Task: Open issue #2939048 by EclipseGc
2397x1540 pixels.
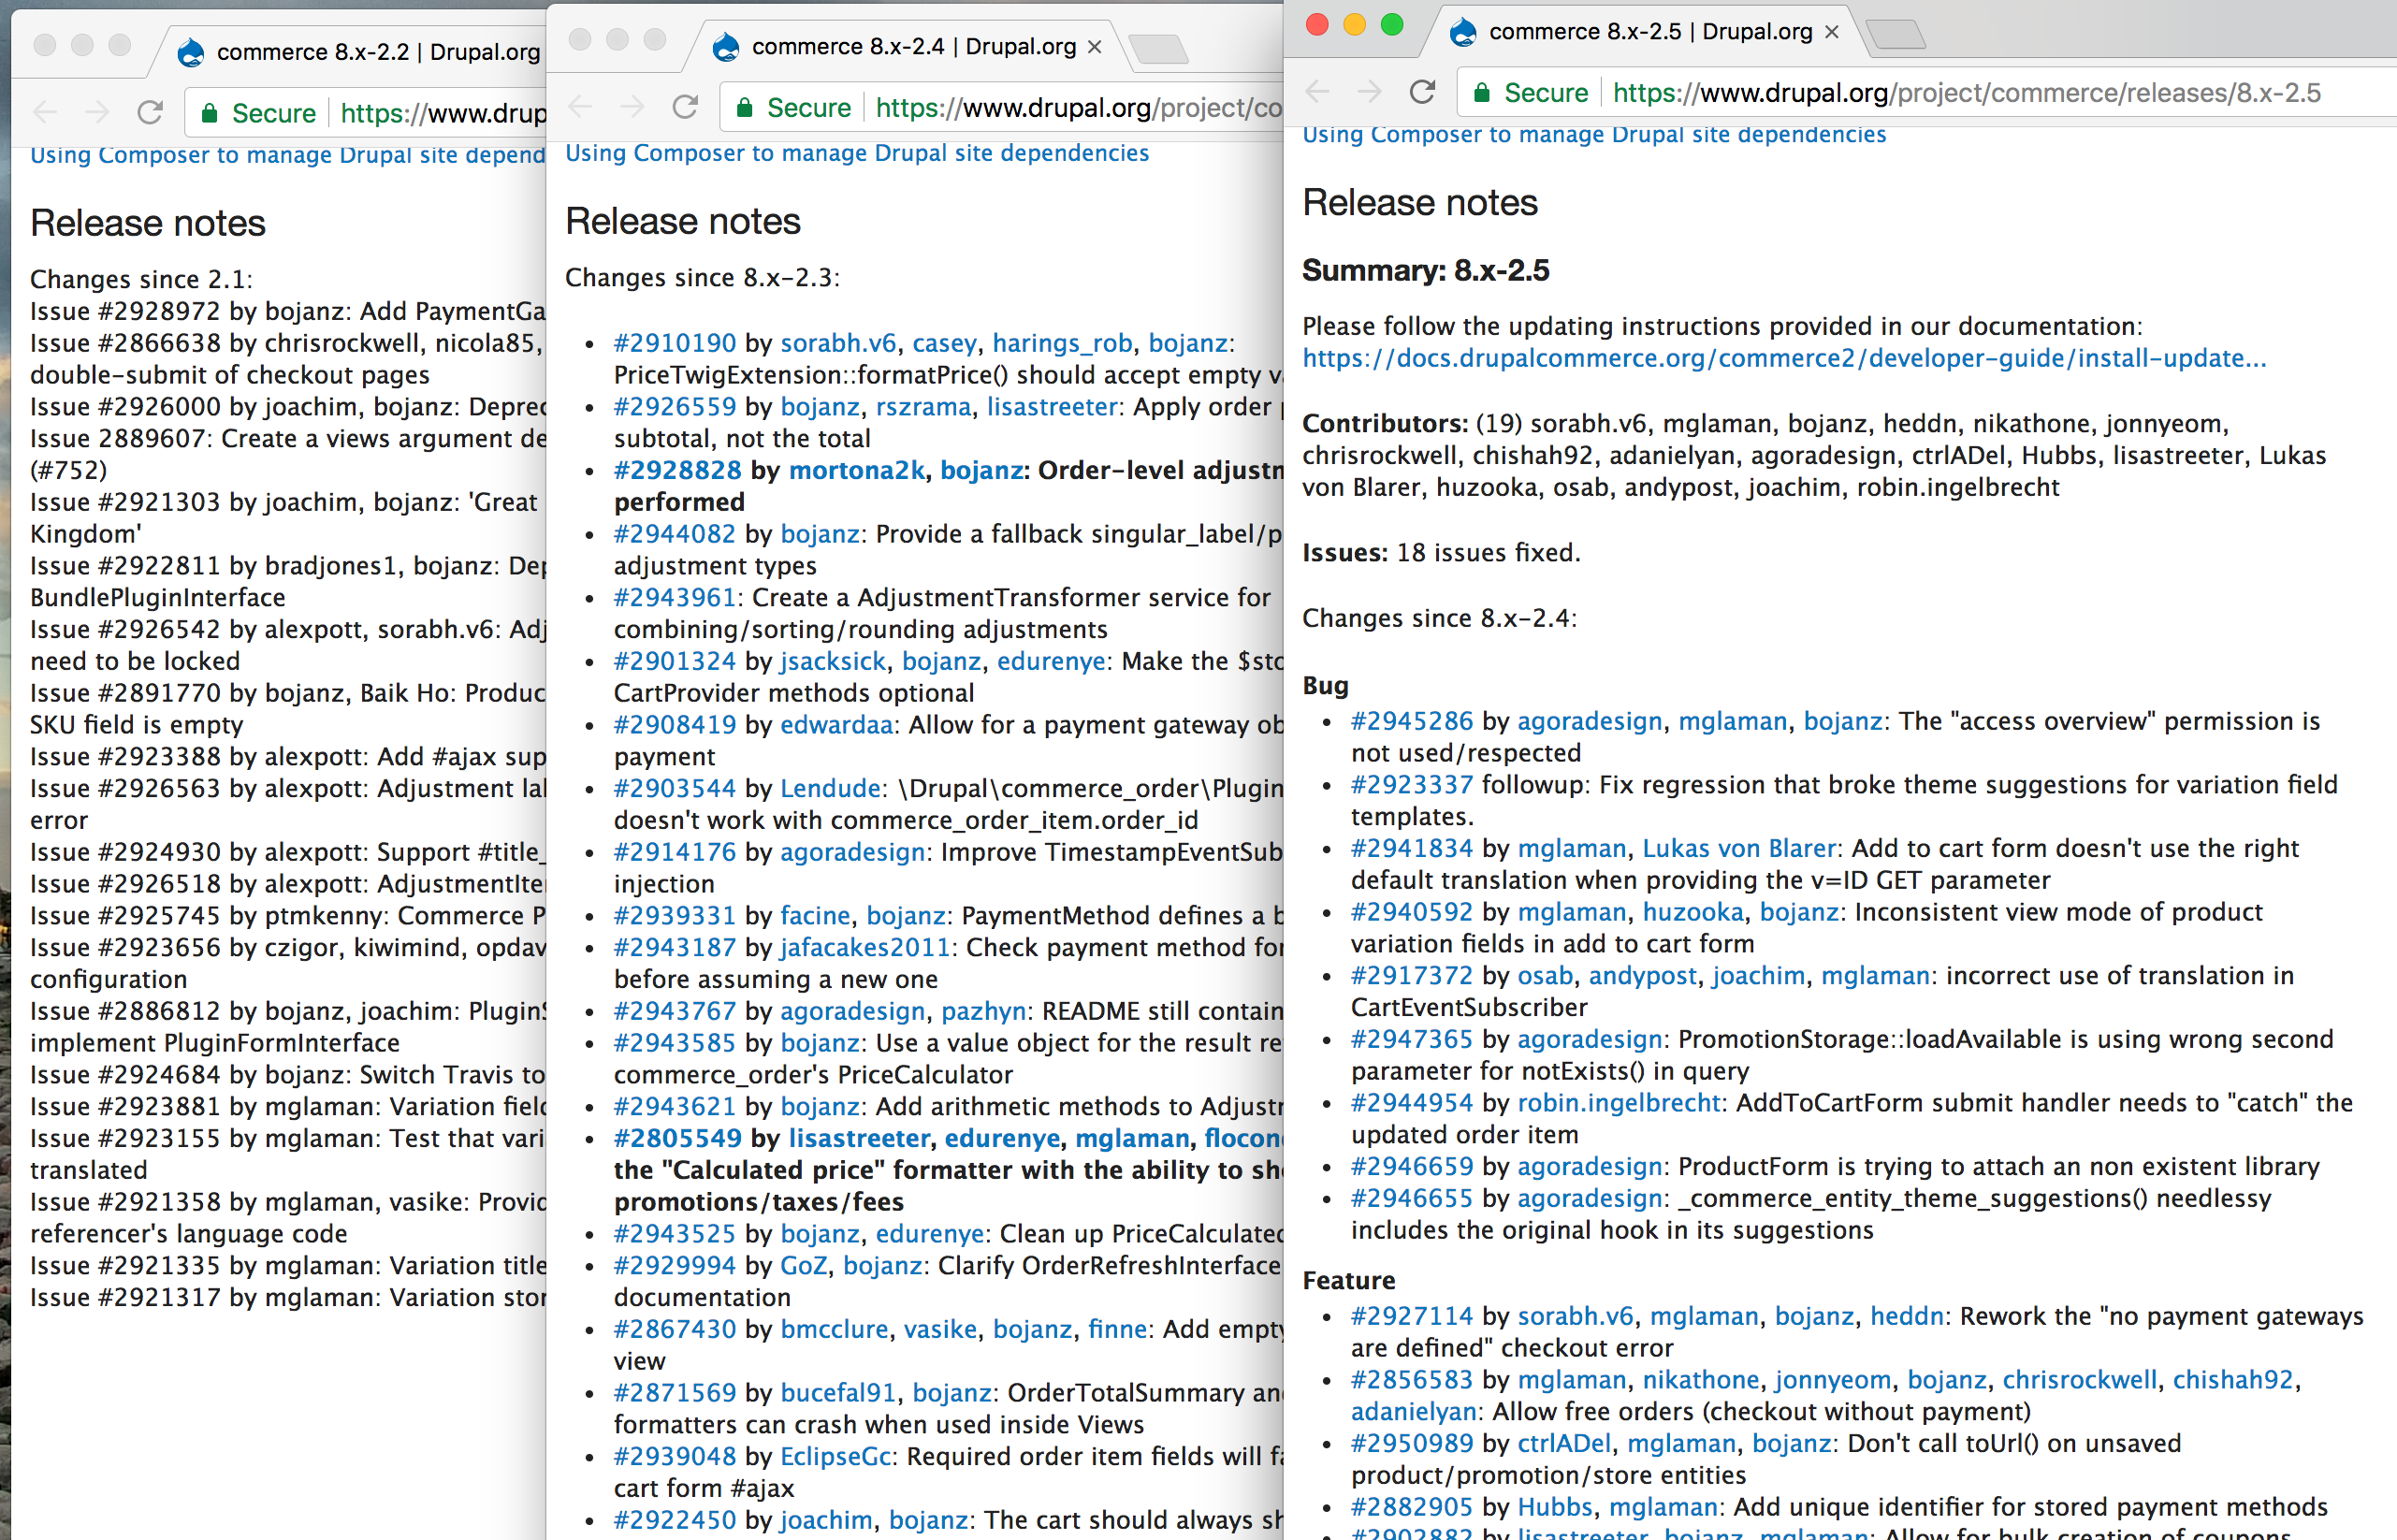Action: point(674,1457)
